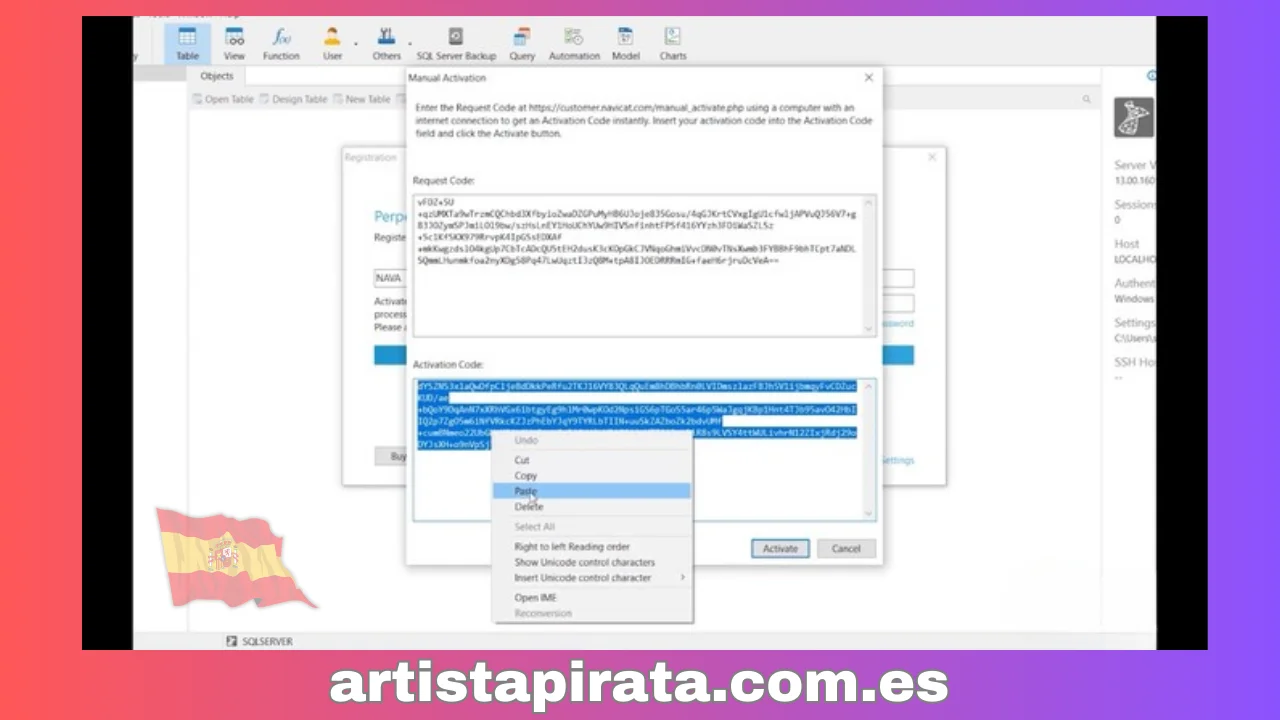Click the Cancel button
Viewport: 1280px width, 720px height.
(846, 548)
